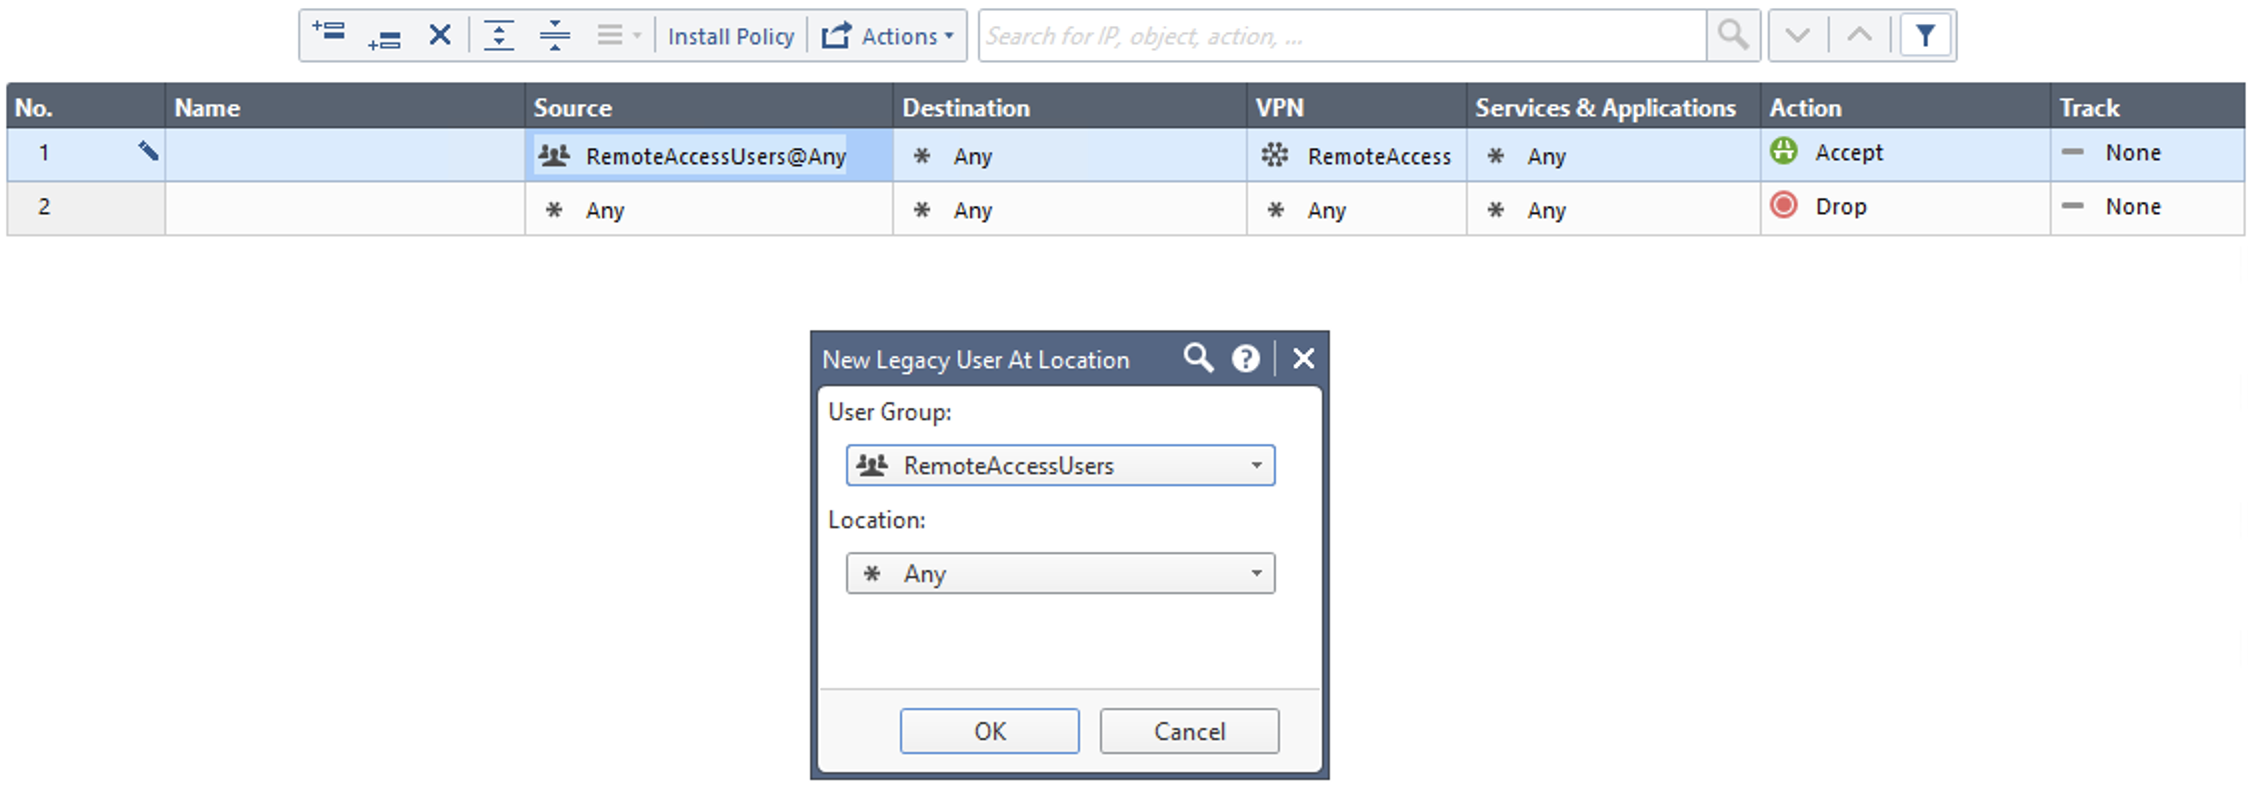Click the collapse all sections icon
The height and width of the screenshot is (792, 2248).
pyautogui.click(x=554, y=36)
